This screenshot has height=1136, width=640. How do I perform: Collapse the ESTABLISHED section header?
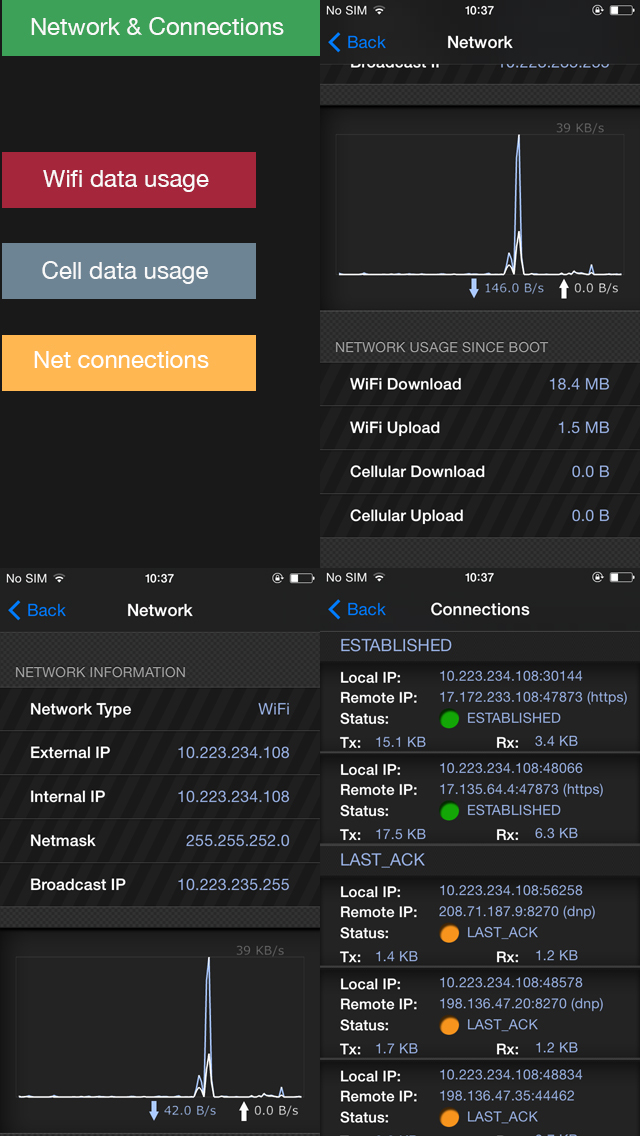[396, 645]
